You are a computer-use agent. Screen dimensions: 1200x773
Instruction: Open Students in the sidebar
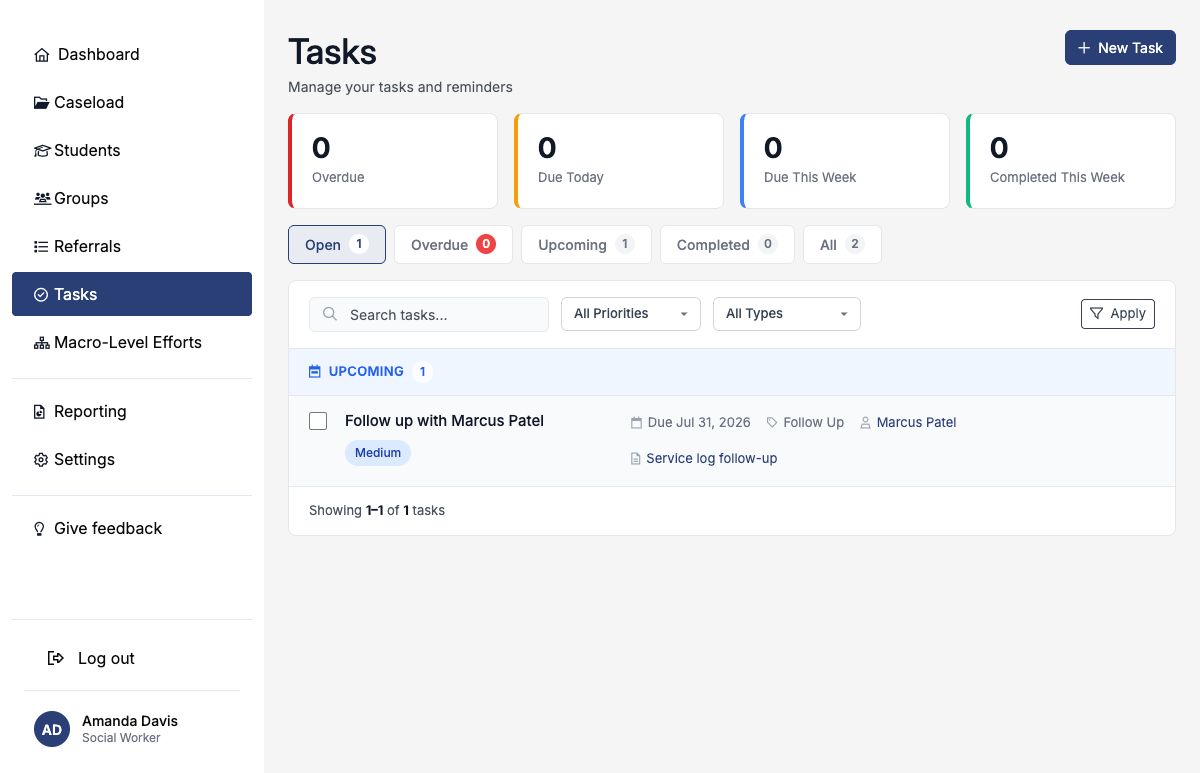(132, 151)
